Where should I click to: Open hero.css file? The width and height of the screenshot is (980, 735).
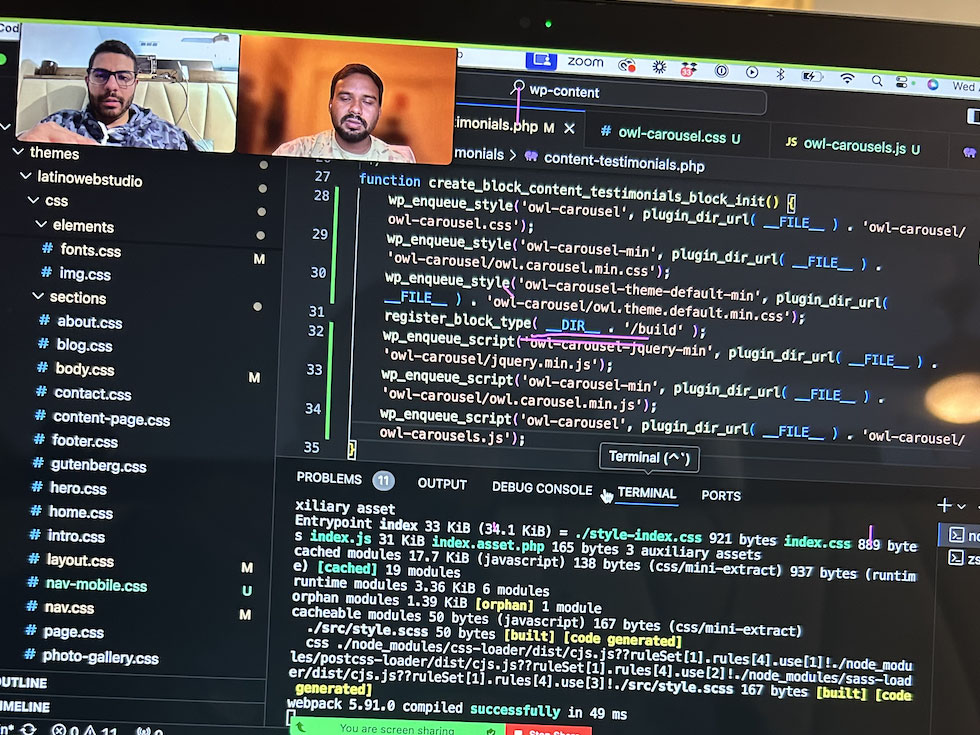point(78,488)
